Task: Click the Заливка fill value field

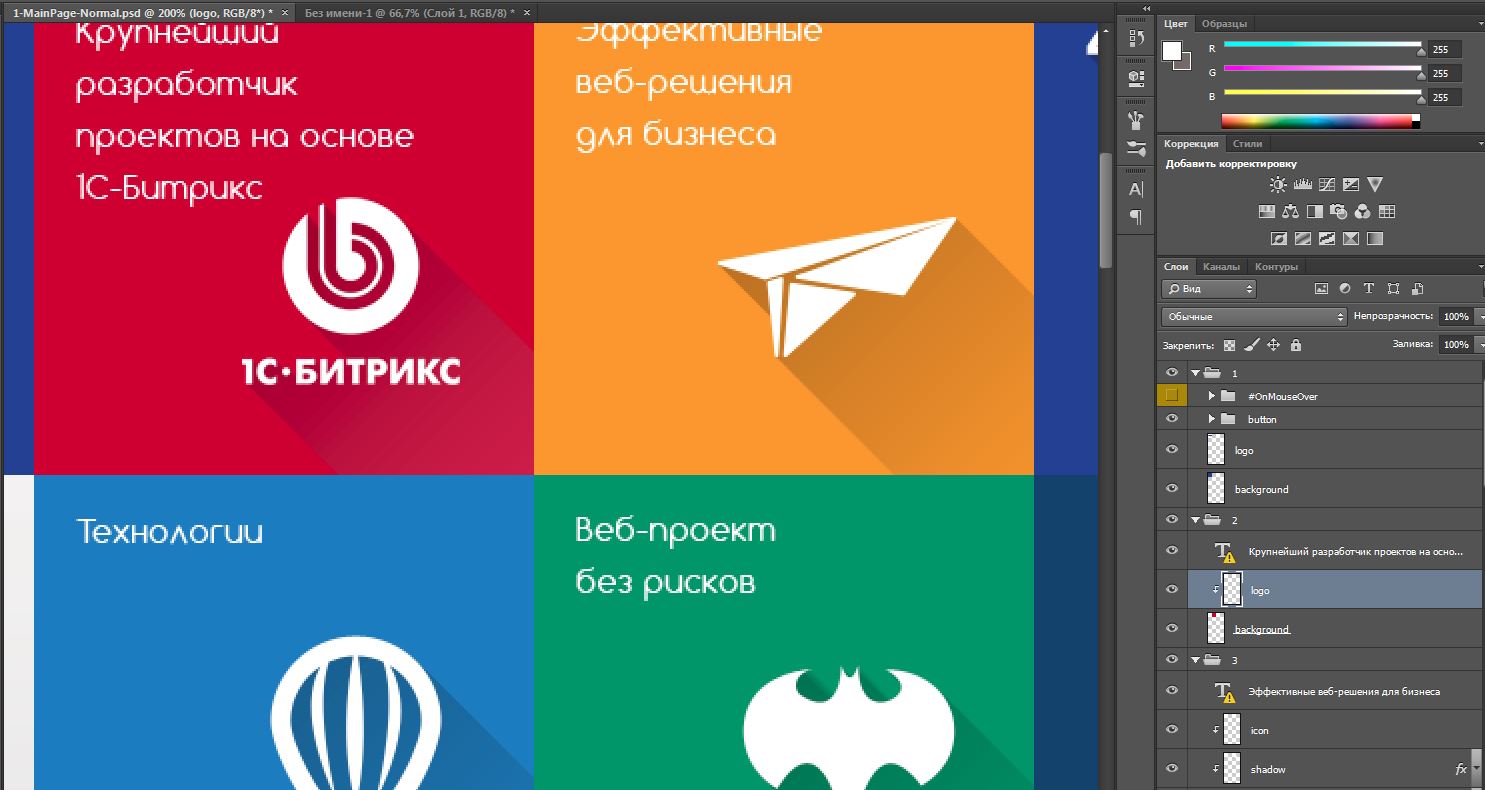Action: [x=1455, y=344]
